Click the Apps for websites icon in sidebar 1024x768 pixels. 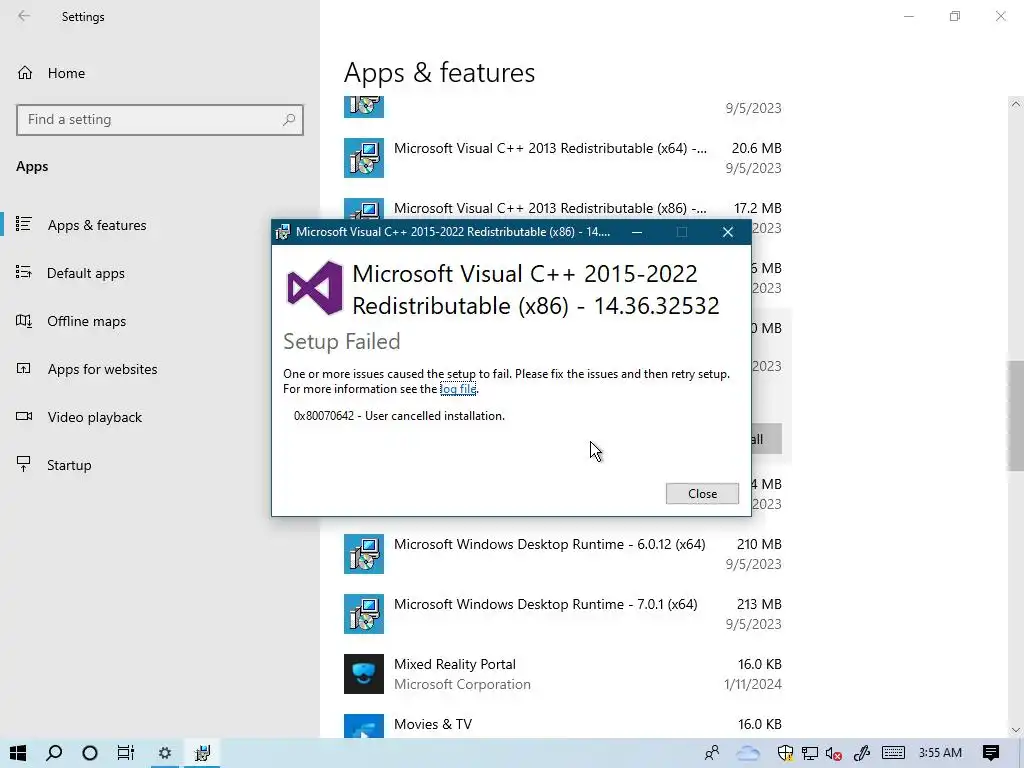click(24, 368)
